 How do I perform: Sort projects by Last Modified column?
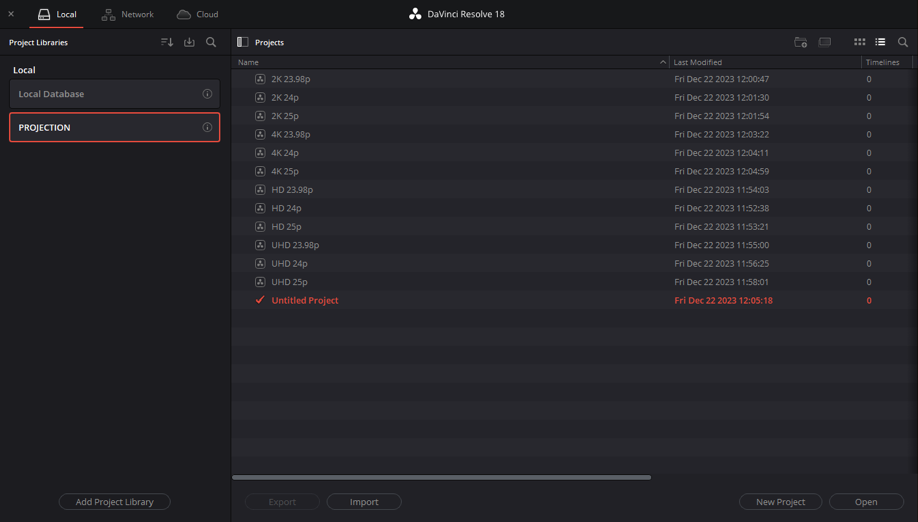(697, 62)
